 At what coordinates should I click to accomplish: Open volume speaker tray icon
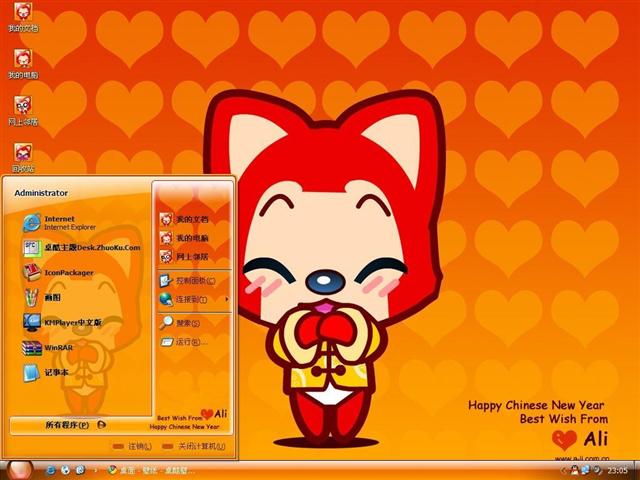point(597,471)
